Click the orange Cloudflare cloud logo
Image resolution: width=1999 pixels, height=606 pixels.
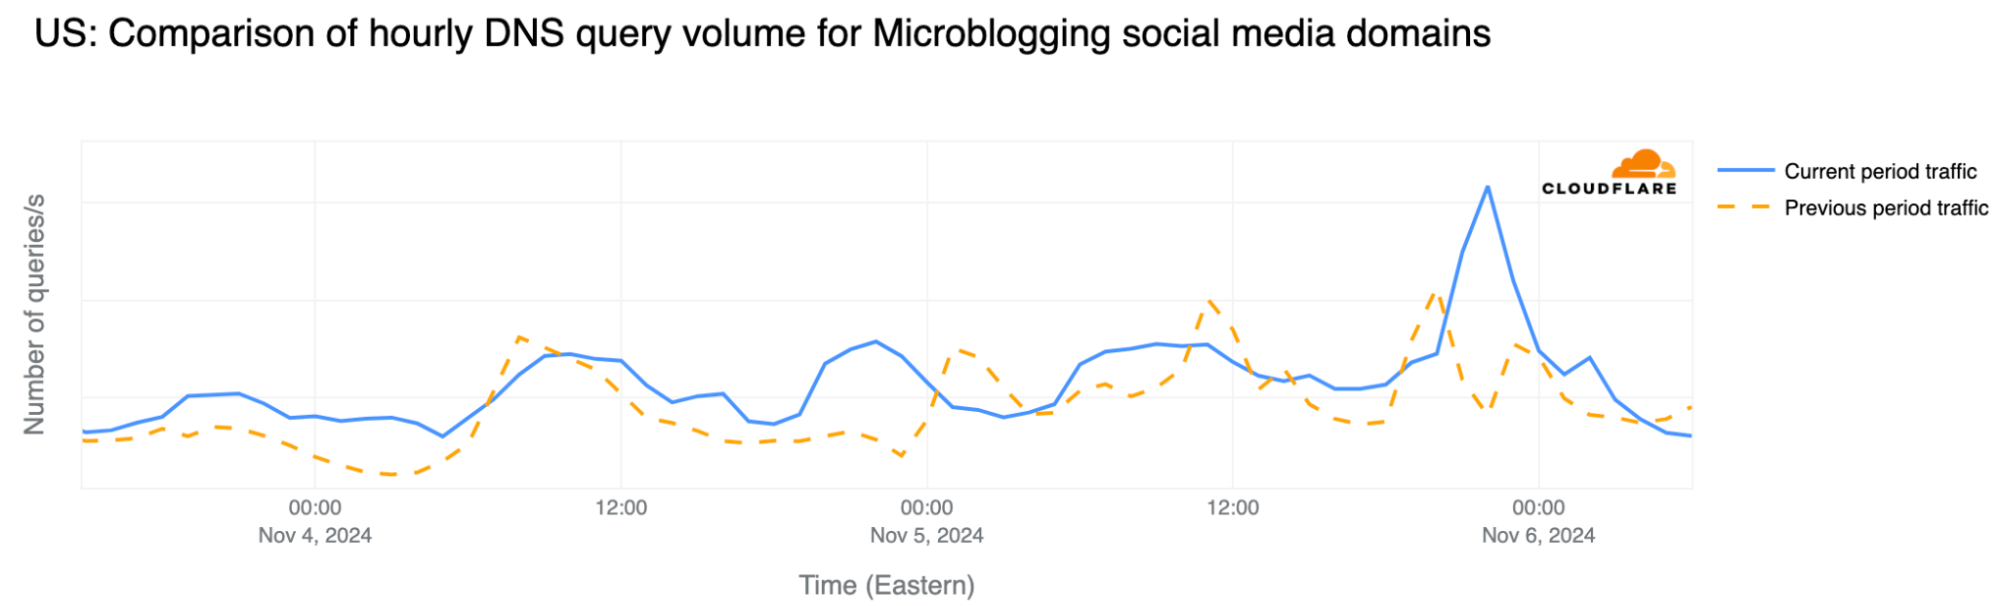coord(1642,163)
